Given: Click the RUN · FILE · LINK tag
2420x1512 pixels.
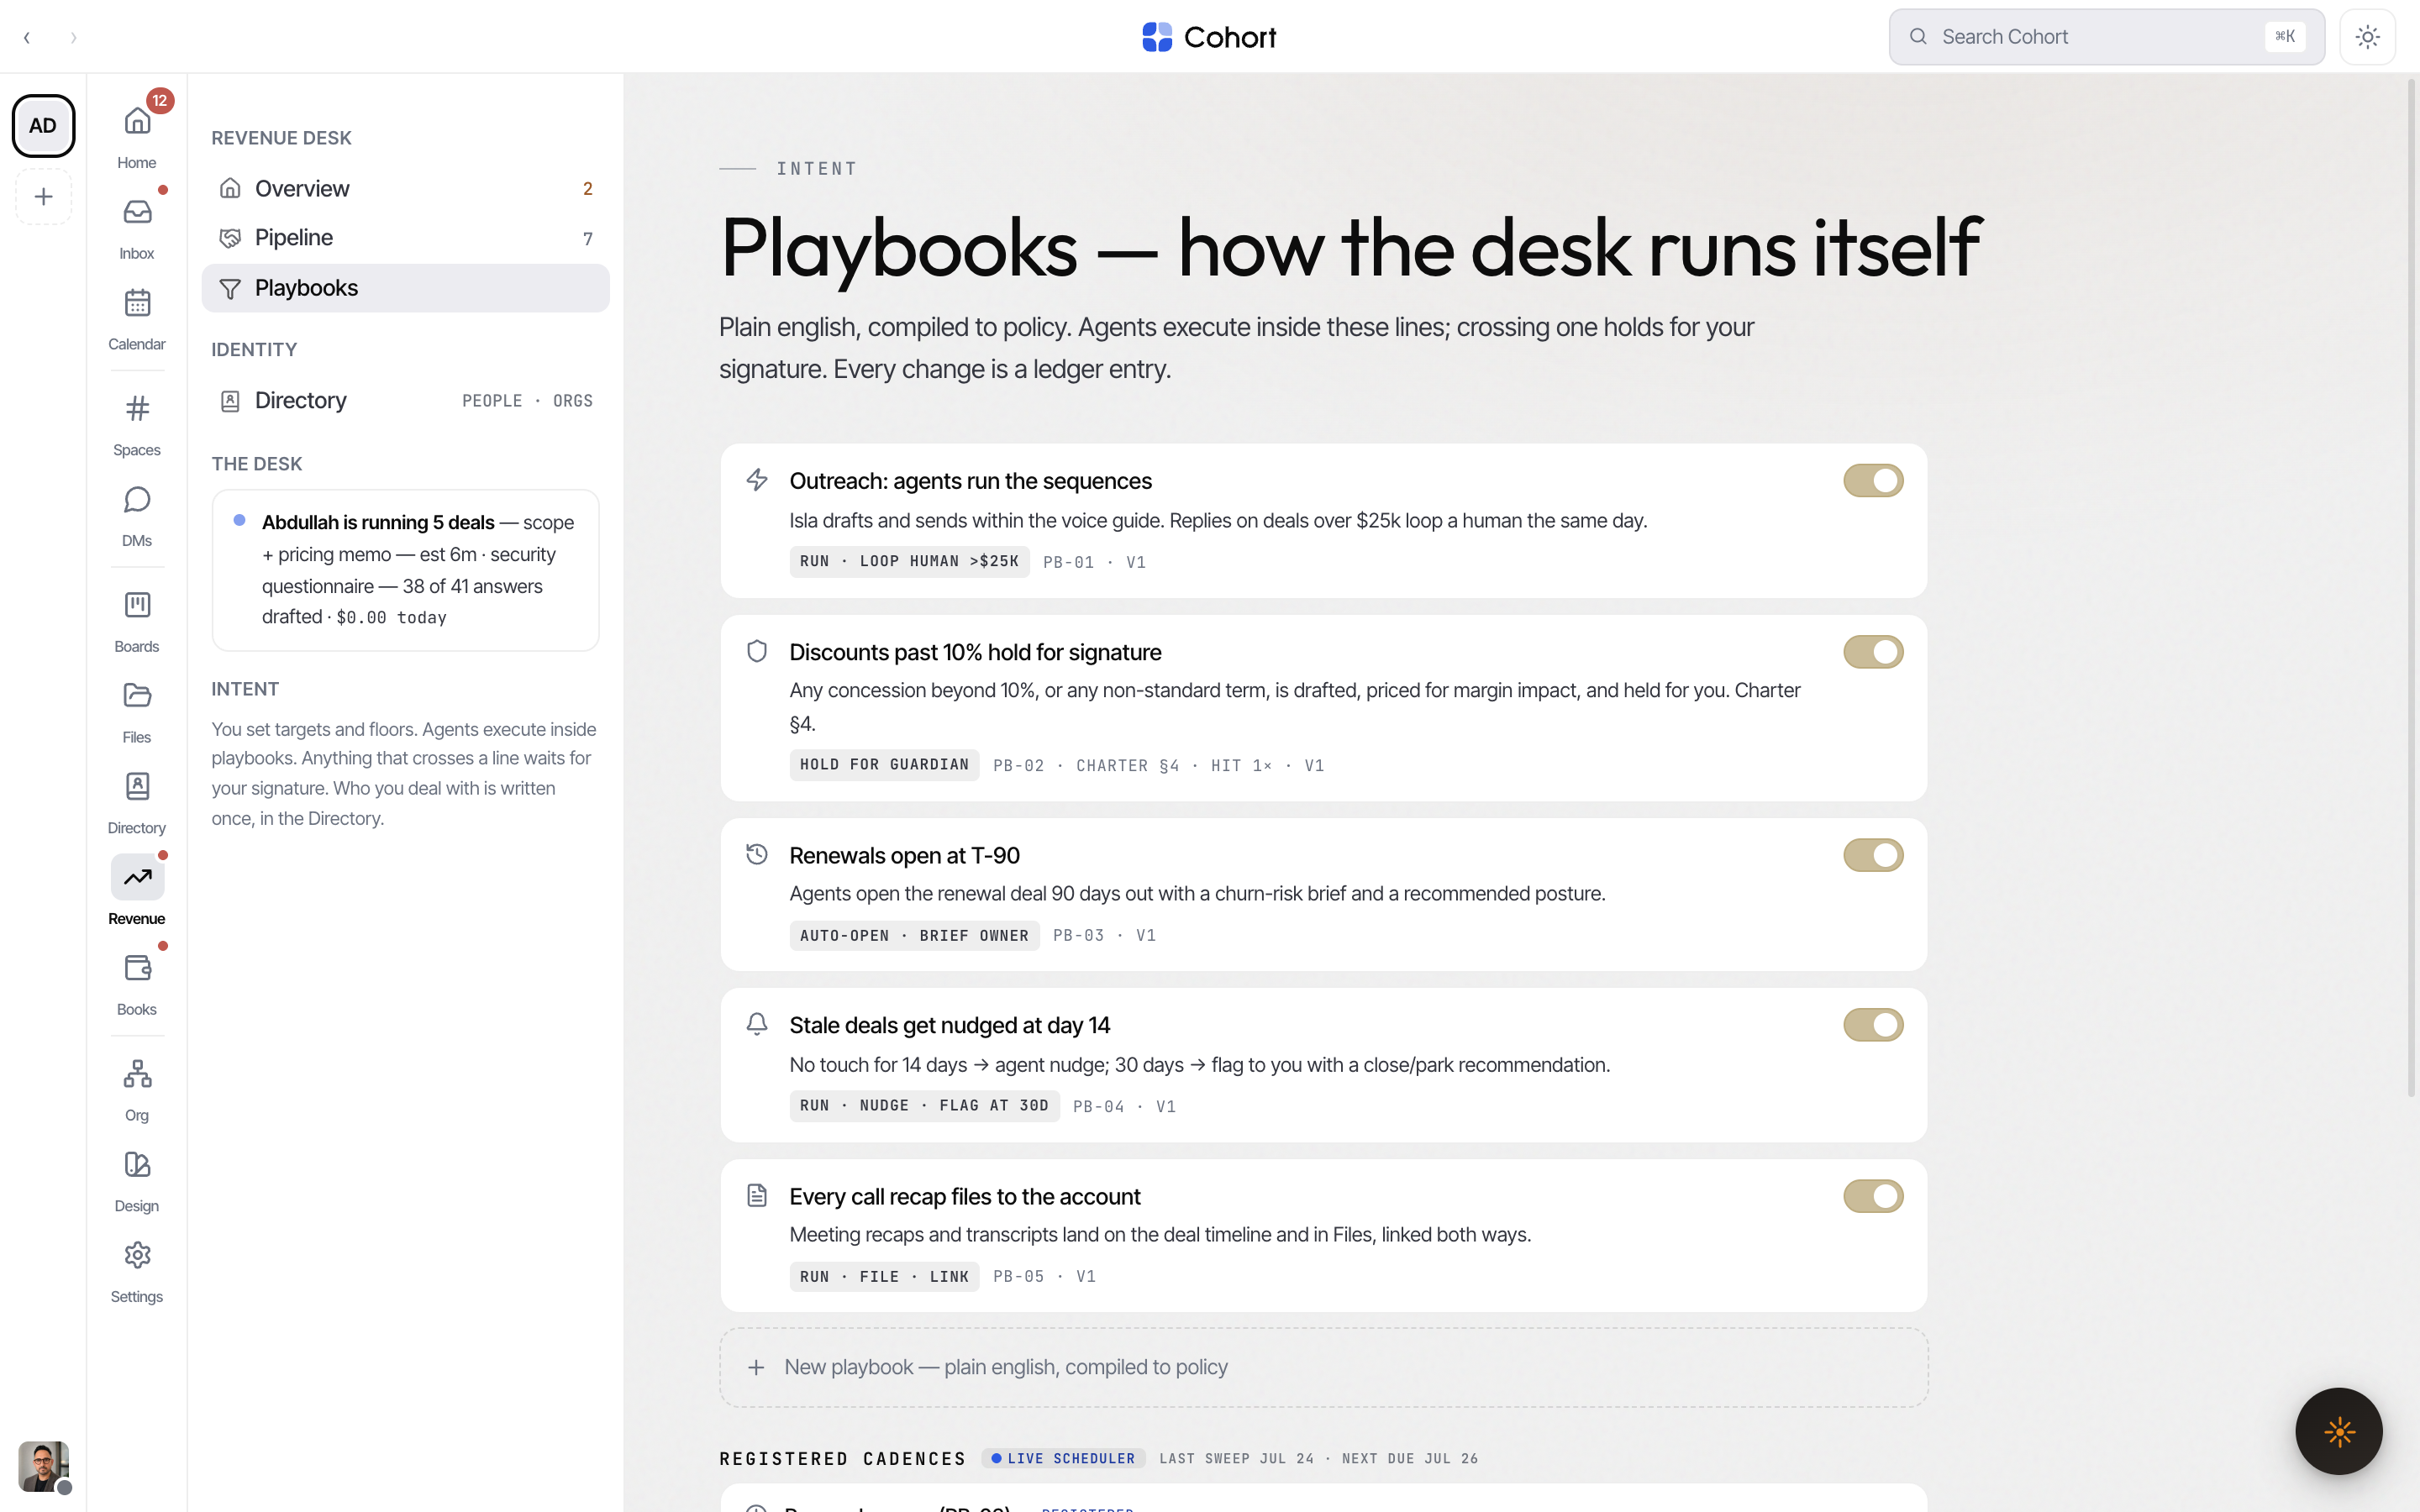Looking at the screenshot, I should click(884, 1277).
